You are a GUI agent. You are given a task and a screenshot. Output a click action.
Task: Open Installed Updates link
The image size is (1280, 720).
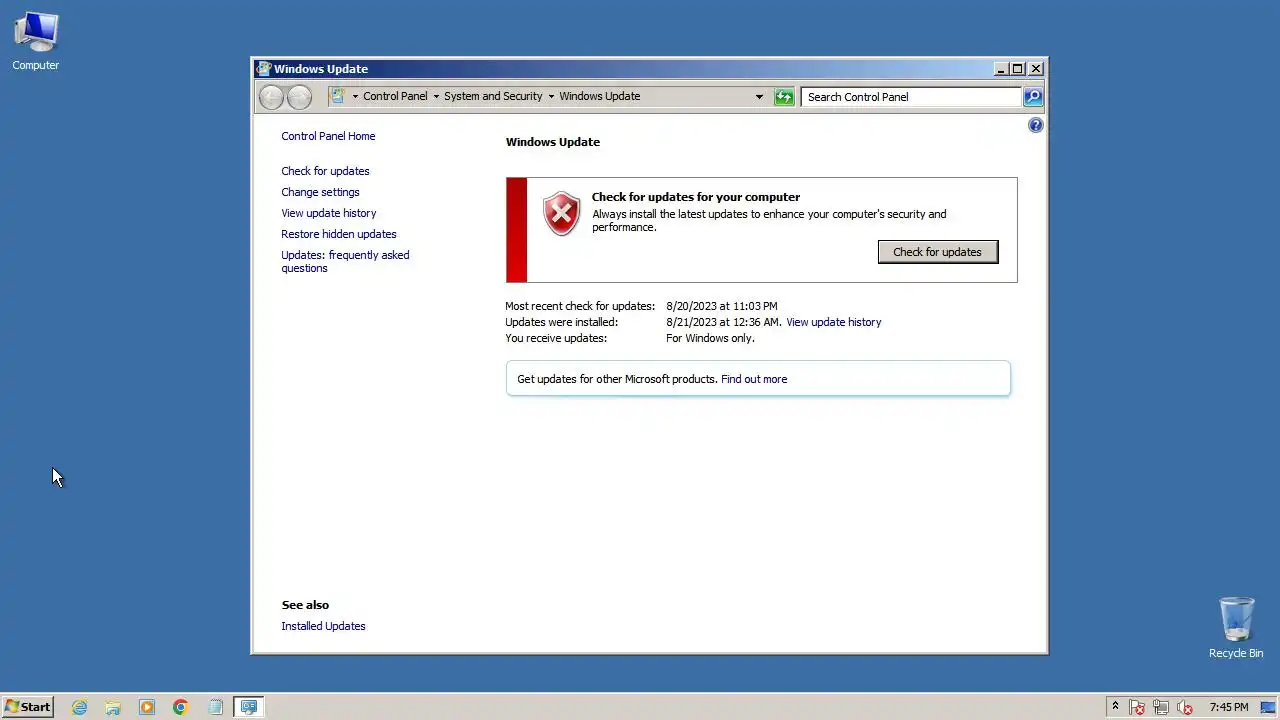(323, 626)
